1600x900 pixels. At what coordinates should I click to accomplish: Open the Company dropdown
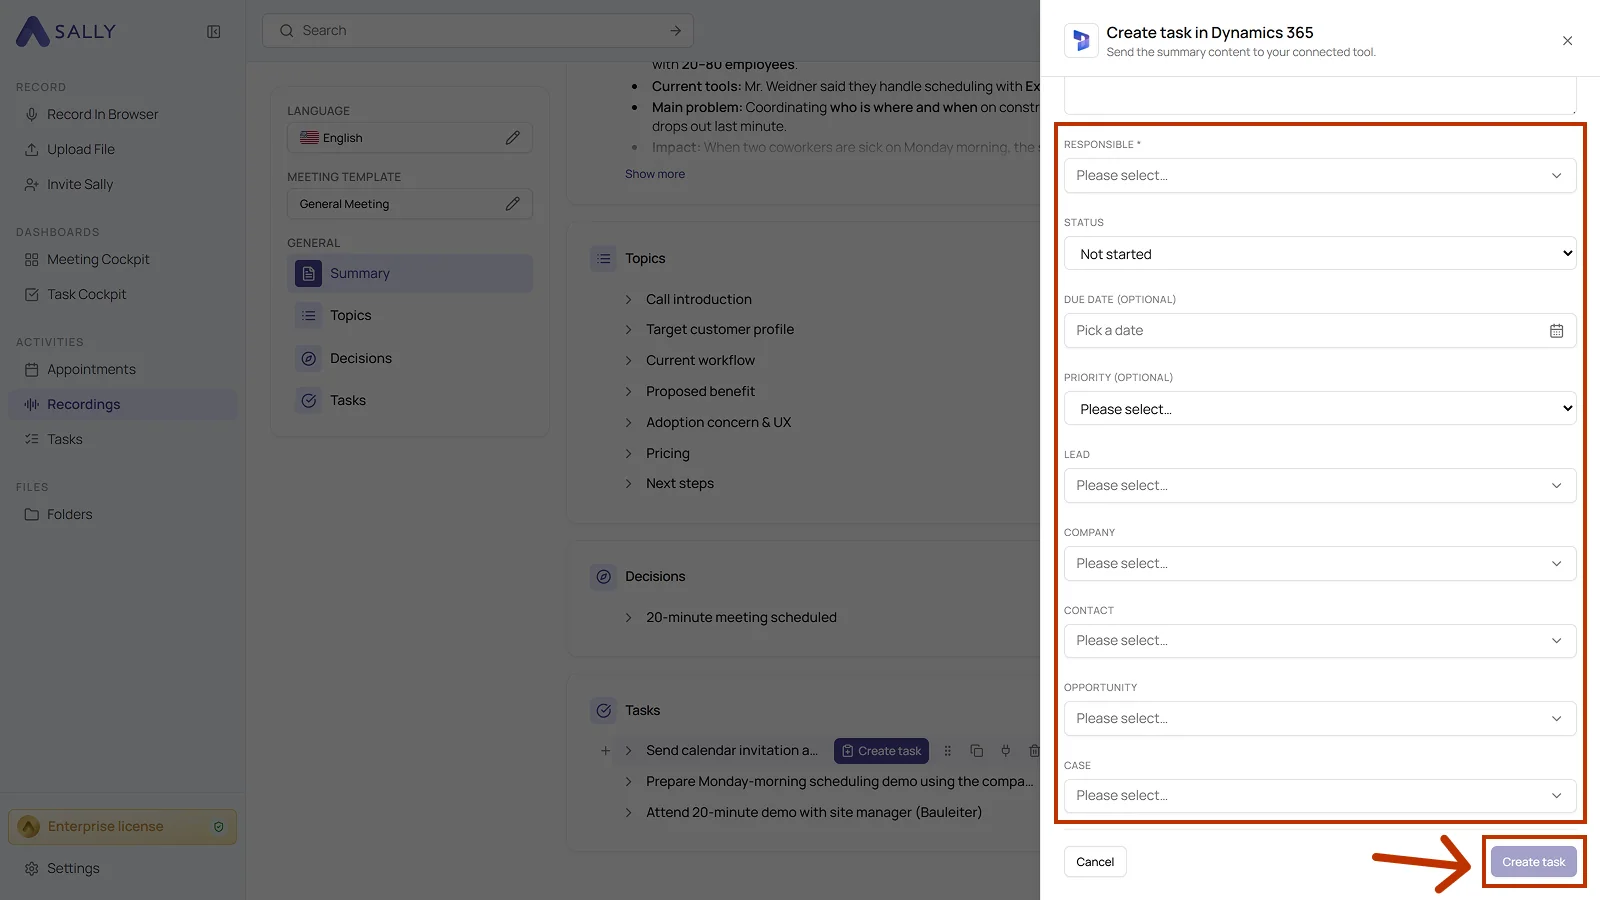[x=1320, y=564]
